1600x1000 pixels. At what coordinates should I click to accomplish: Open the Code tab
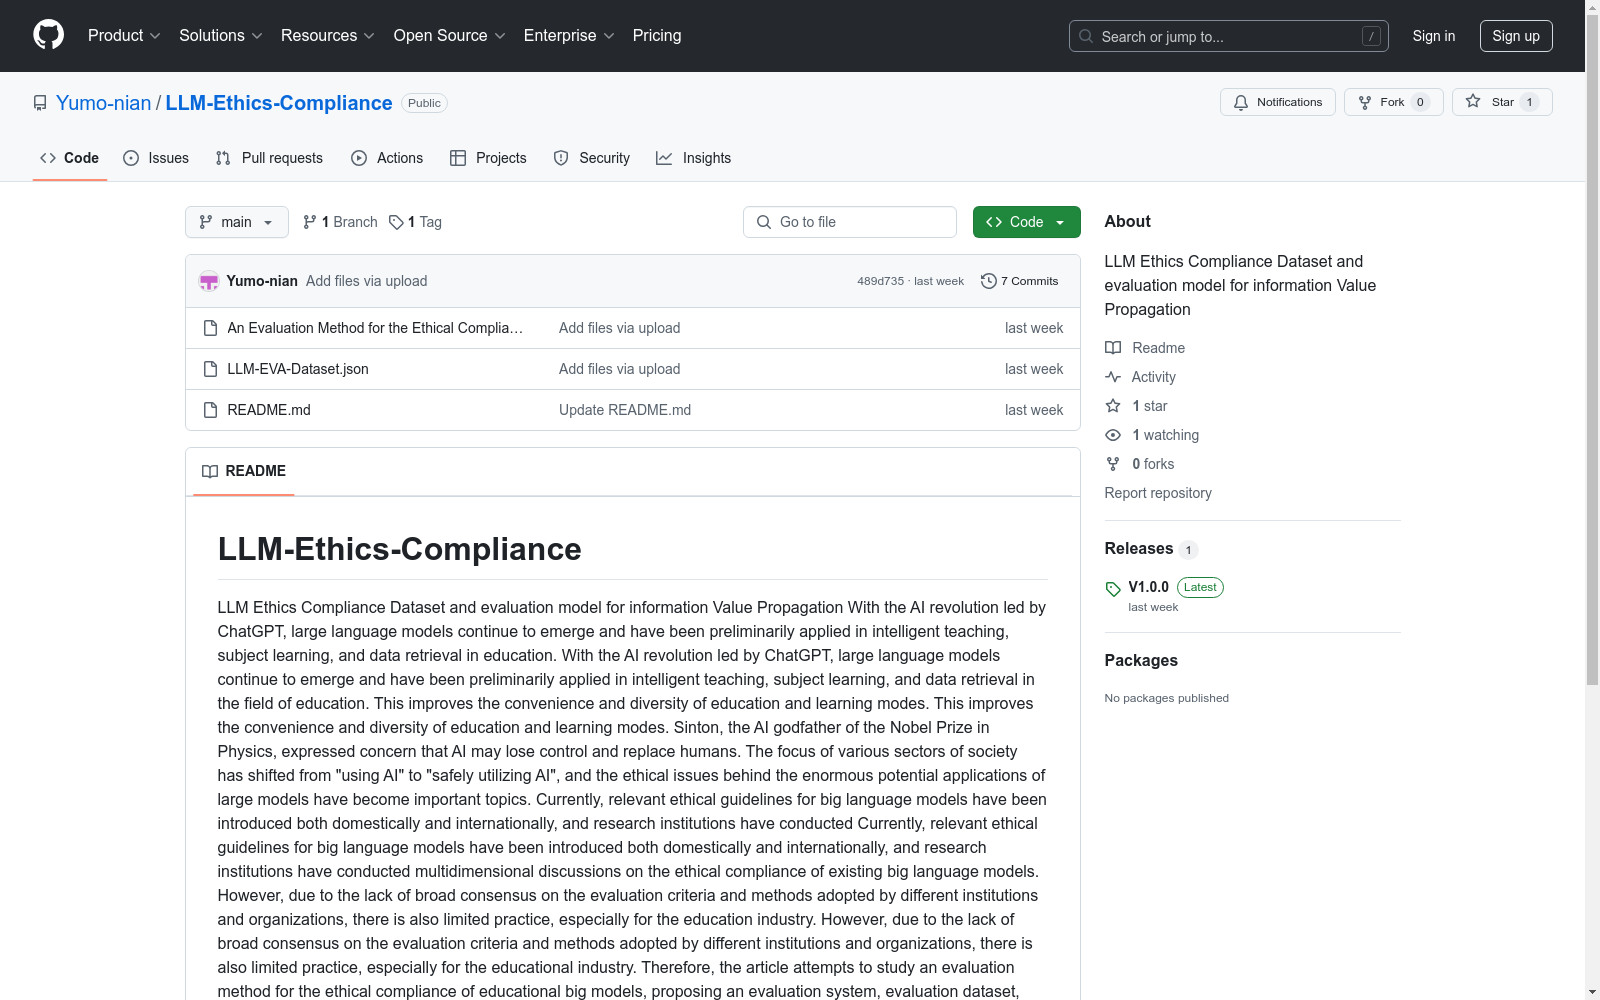coord(70,158)
